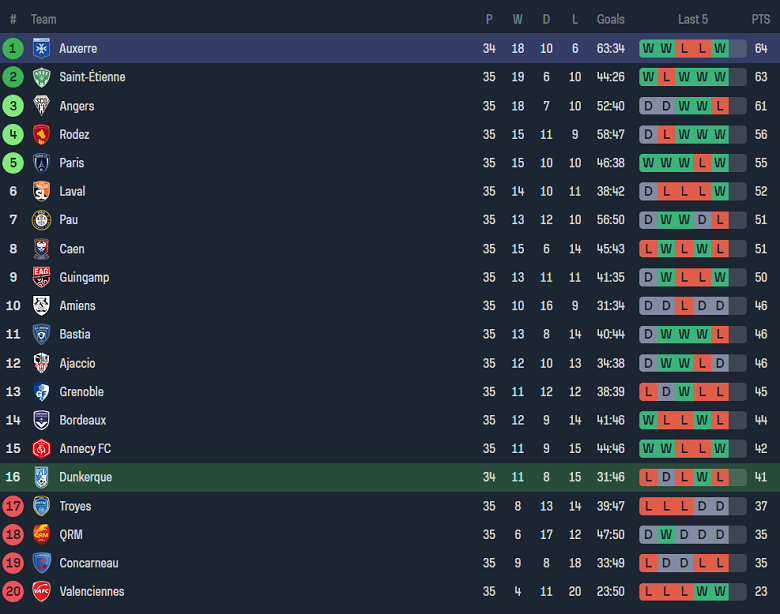Open the Dunkerque team name link
Screen dimensions: 780x614
click(85, 477)
